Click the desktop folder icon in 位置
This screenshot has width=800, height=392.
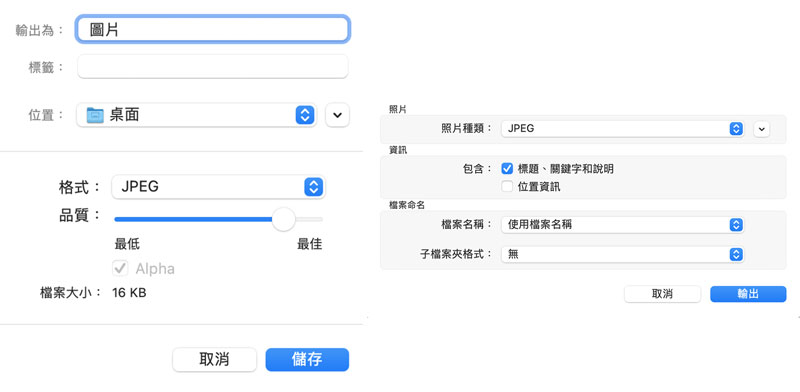pos(95,115)
